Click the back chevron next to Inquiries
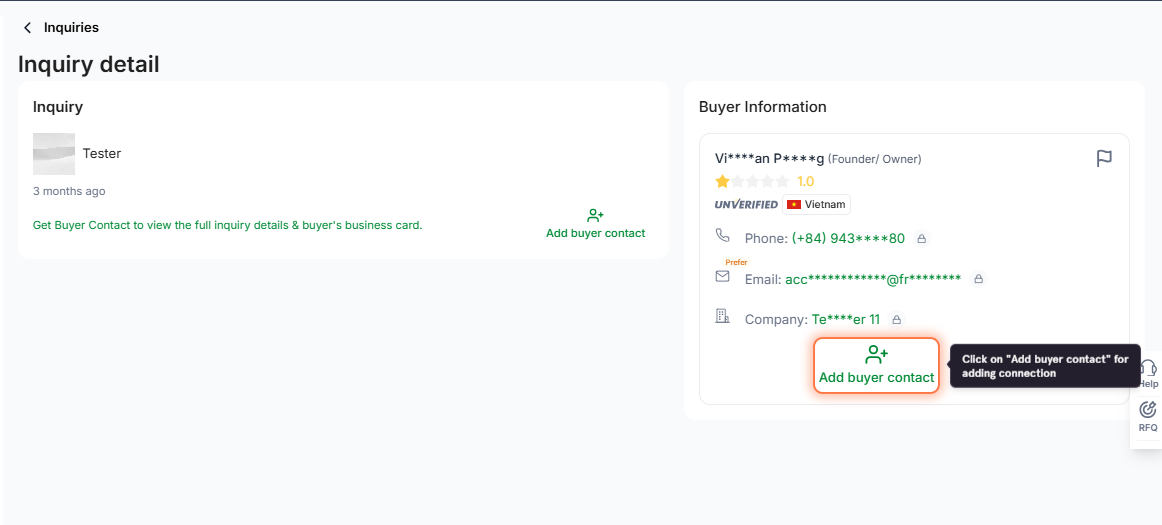 [27, 28]
